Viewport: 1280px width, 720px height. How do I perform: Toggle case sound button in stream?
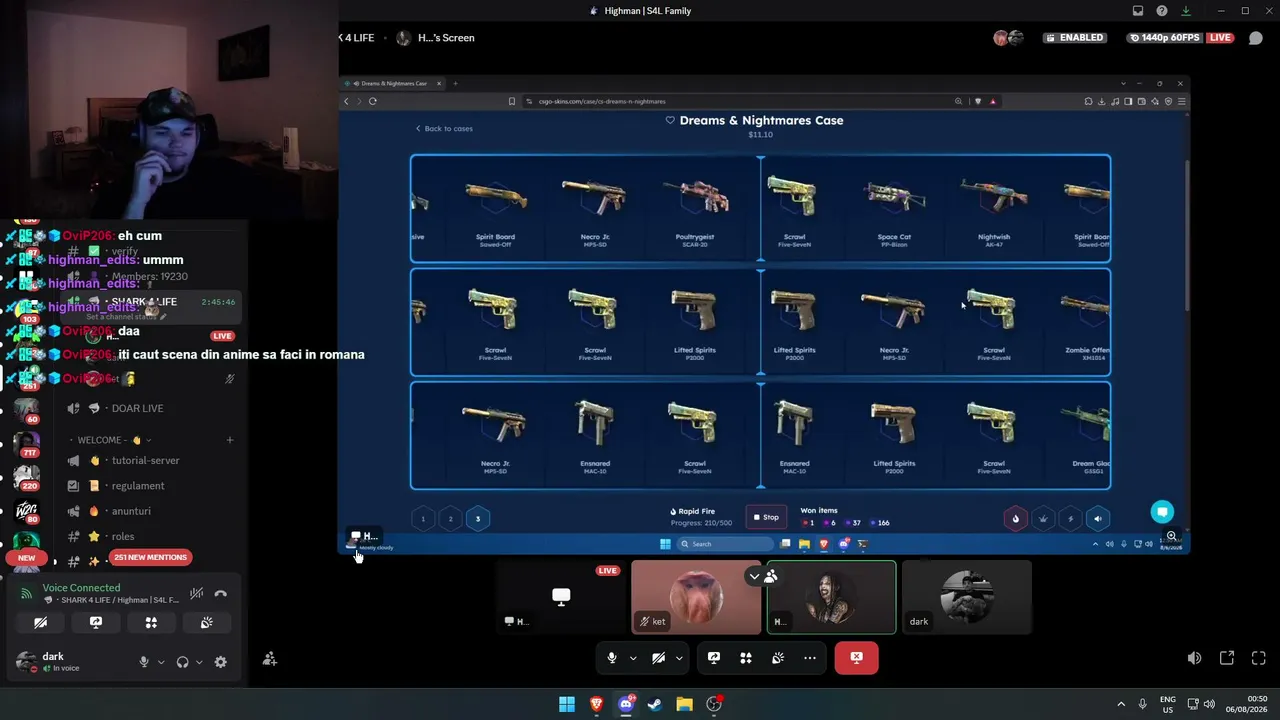click(x=1098, y=518)
